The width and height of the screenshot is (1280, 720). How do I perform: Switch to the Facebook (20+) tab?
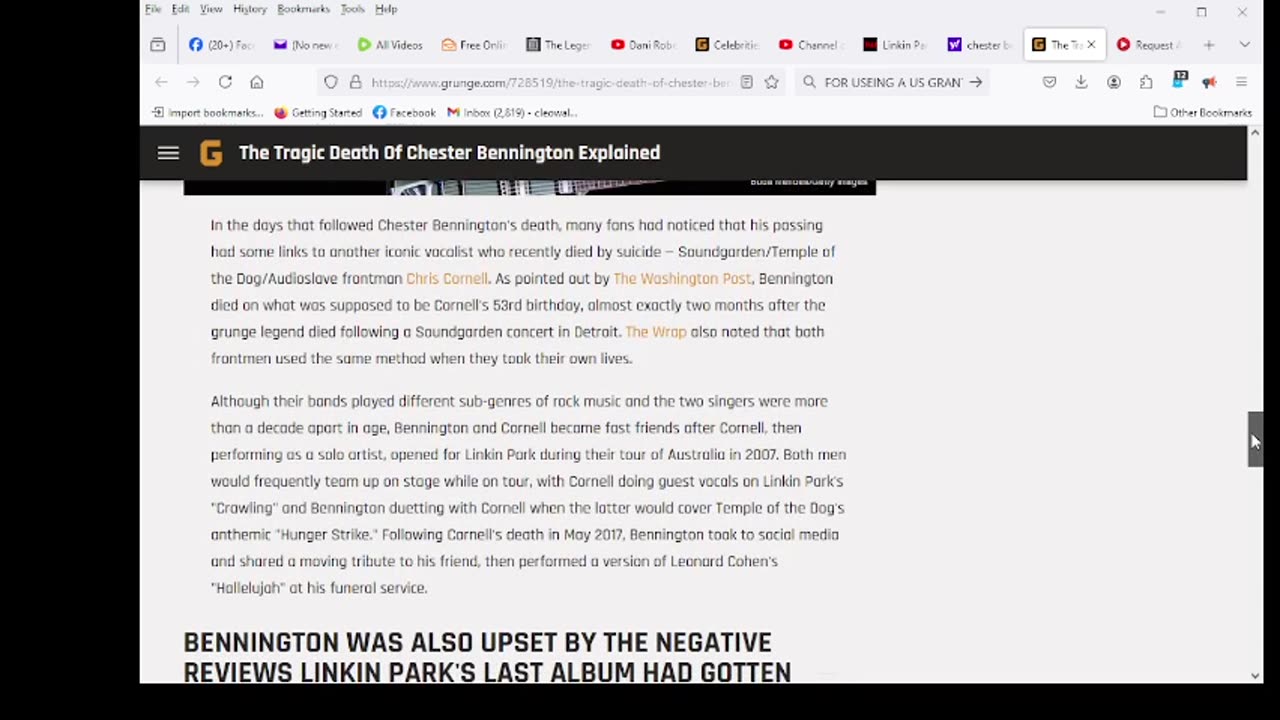pos(222,45)
